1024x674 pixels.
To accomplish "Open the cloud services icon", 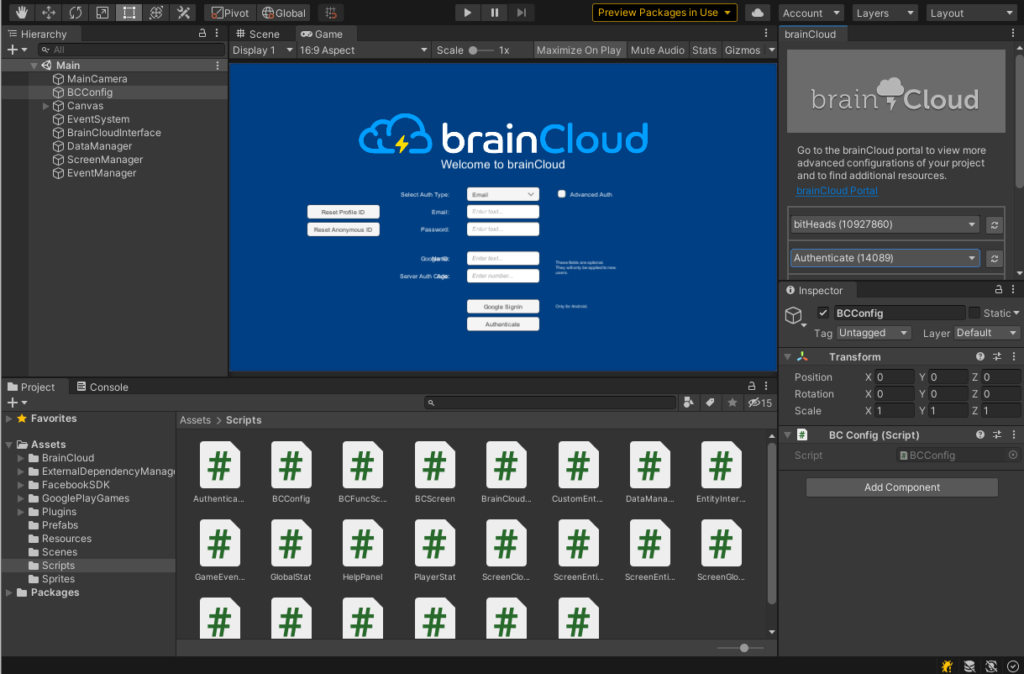I will pyautogui.click(x=758, y=12).
